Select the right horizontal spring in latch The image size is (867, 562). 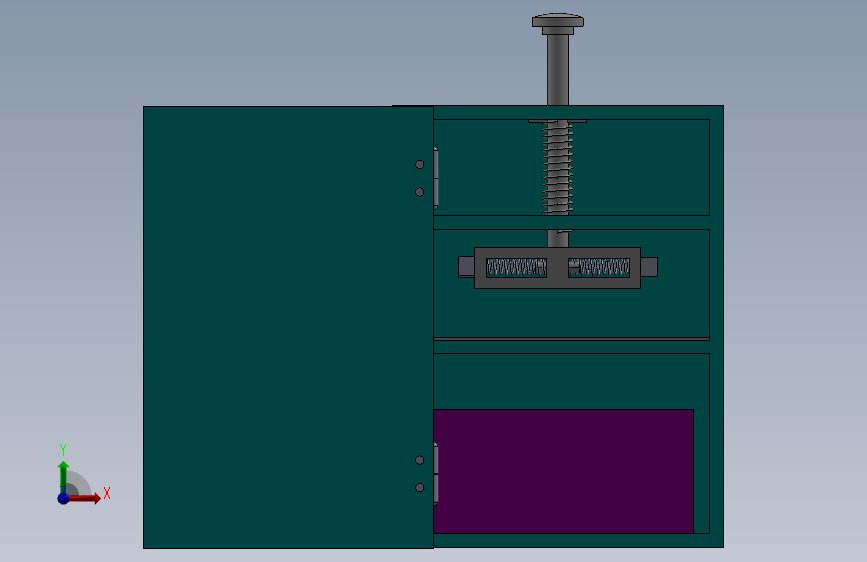click(x=599, y=268)
